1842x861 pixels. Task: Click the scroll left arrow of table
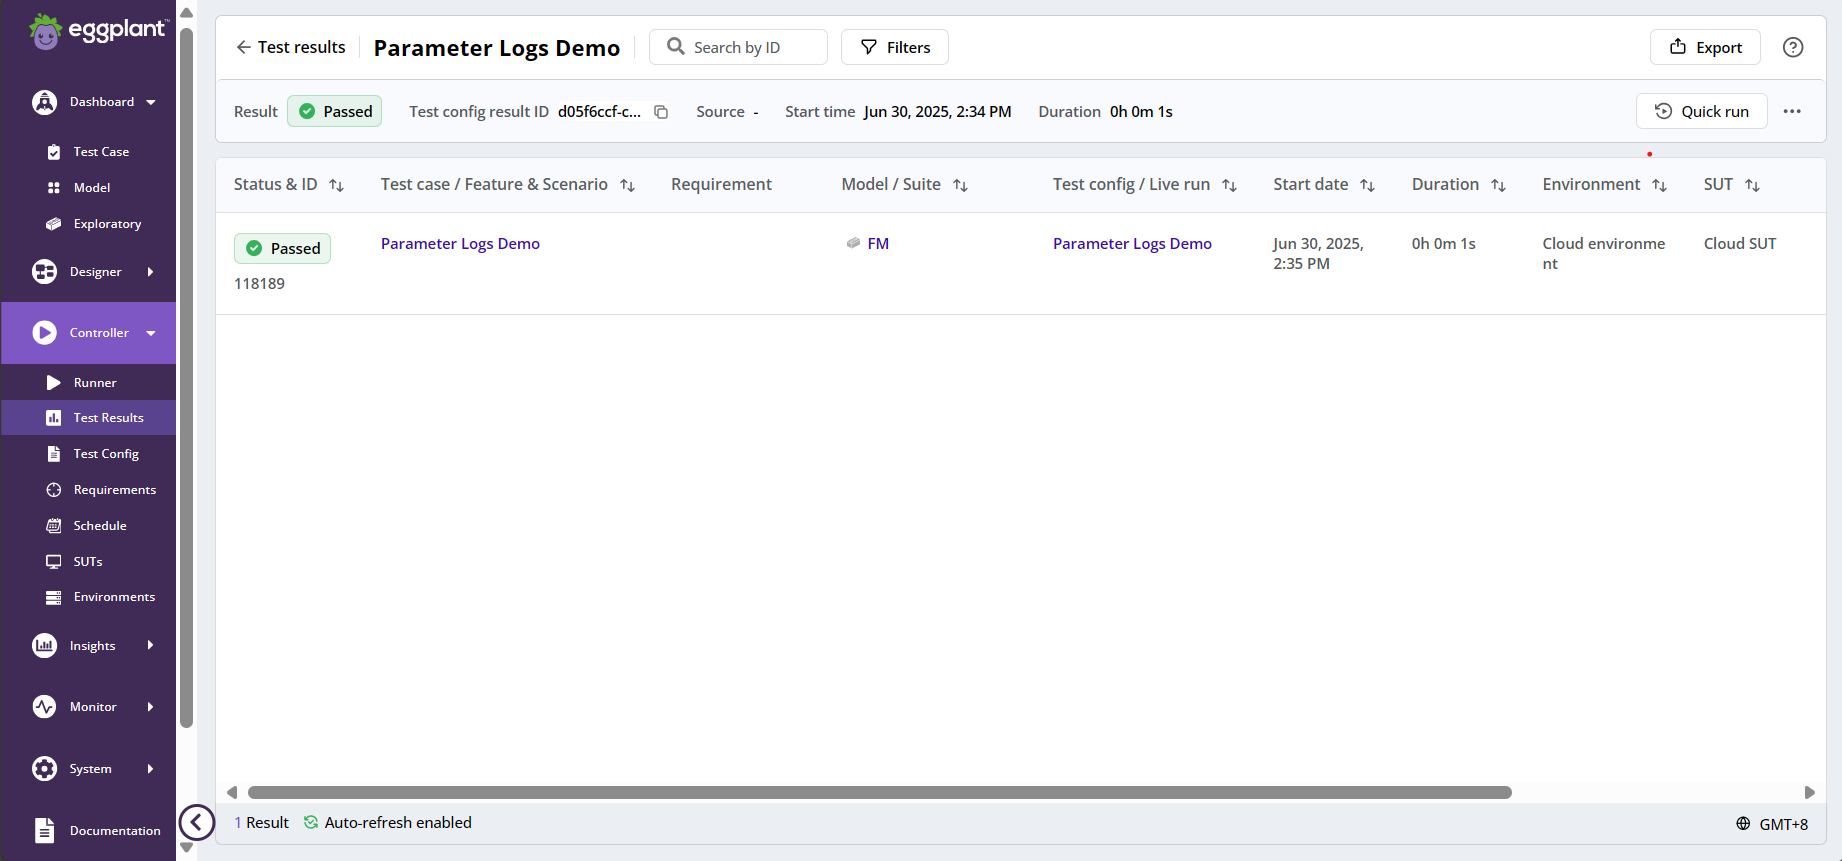click(x=232, y=793)
